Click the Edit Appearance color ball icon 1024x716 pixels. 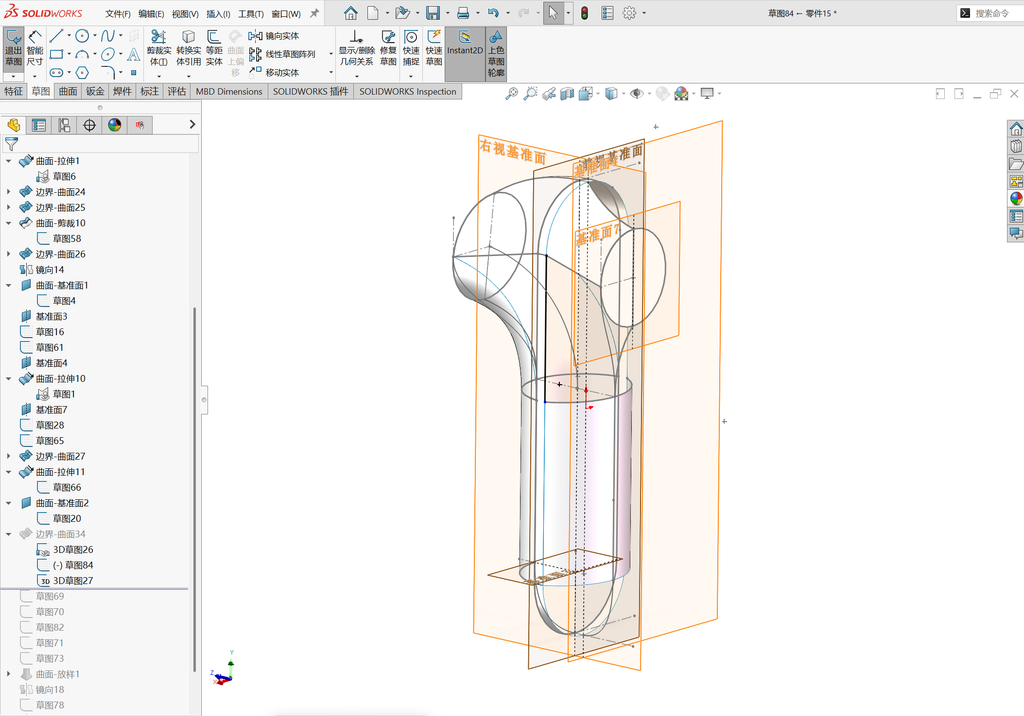pyautogui.click(x=681, y=93)
